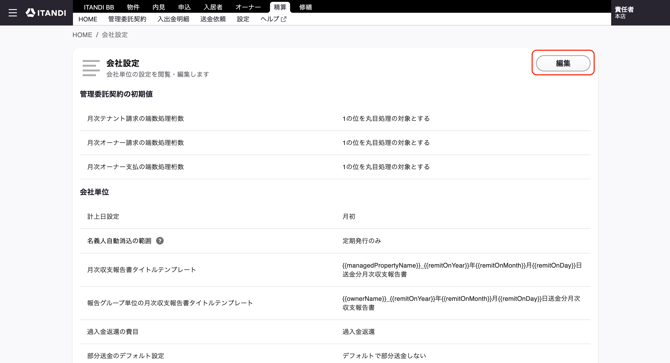Click the デフォルトで部分送金しない value

(384, 356)
